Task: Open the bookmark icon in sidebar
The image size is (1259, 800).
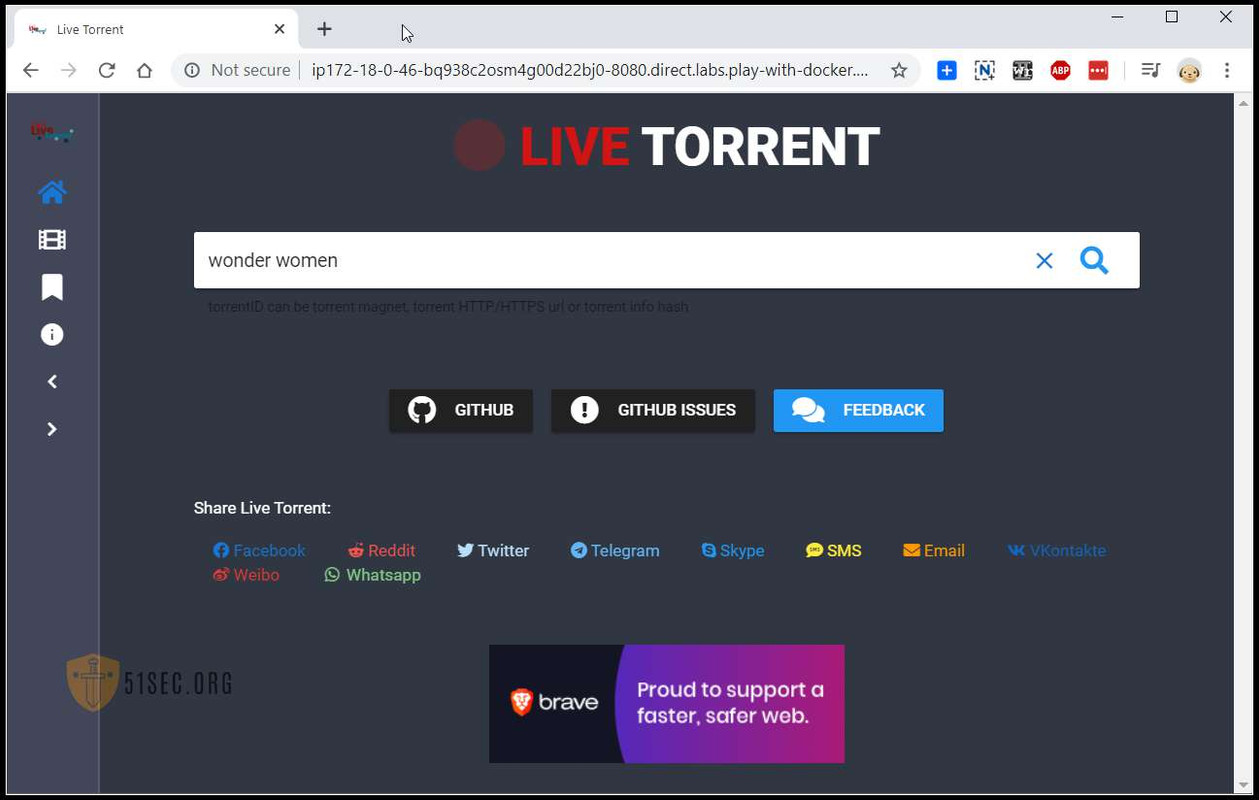Action: [x=52, y=287]
